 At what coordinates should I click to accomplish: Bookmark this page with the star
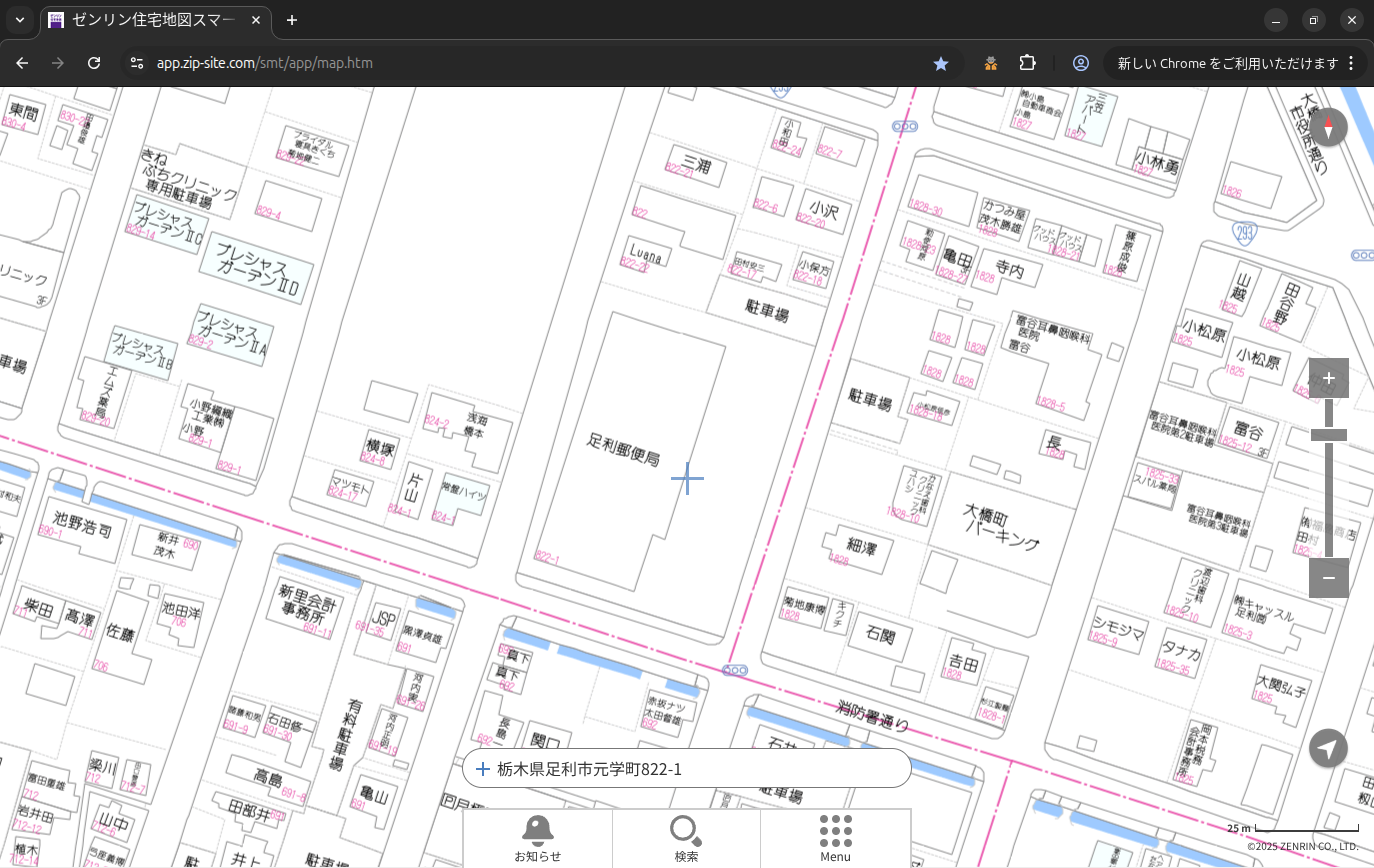940,63
